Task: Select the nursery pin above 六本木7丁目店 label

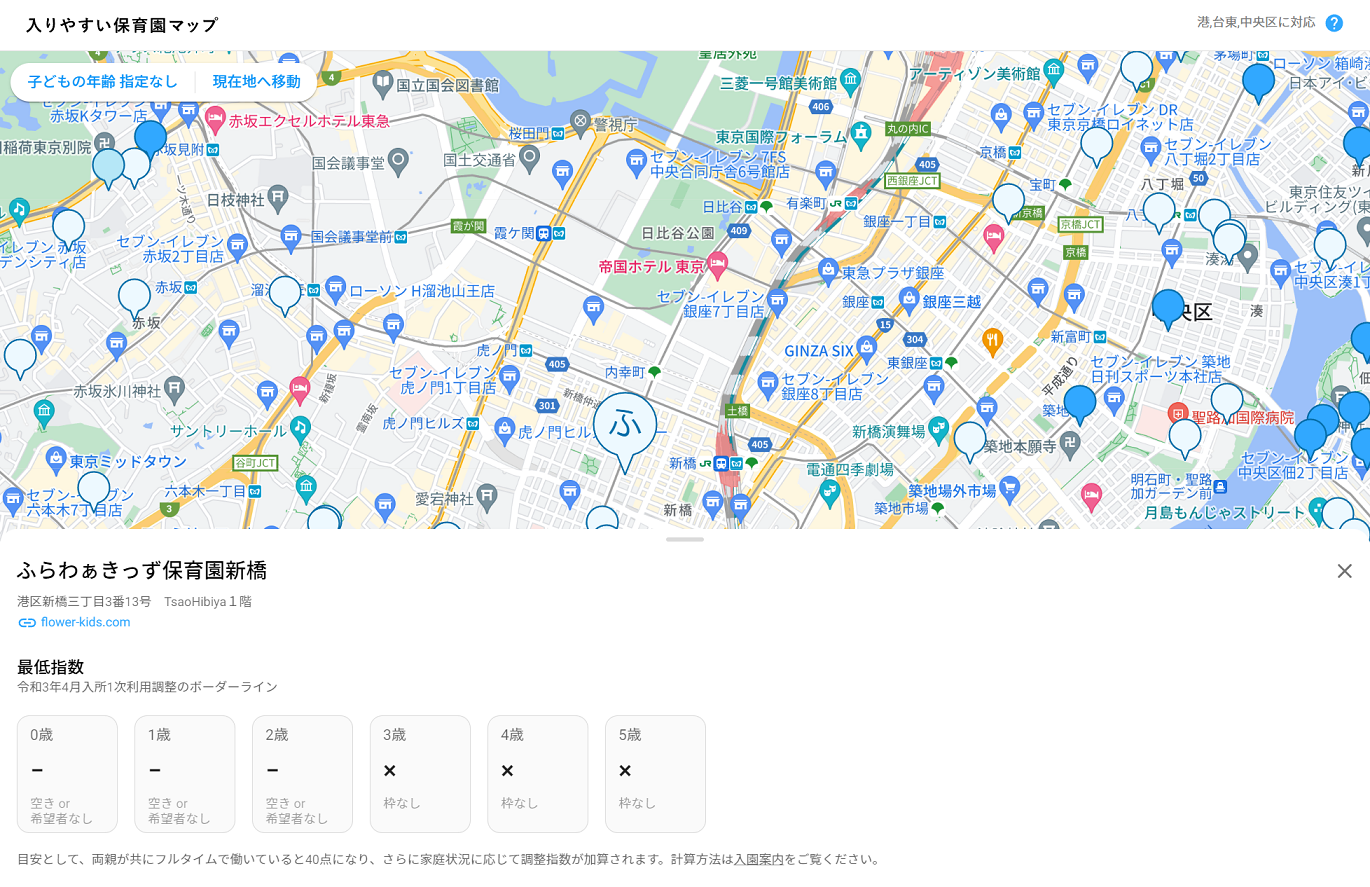Action: tap(94, 491)
